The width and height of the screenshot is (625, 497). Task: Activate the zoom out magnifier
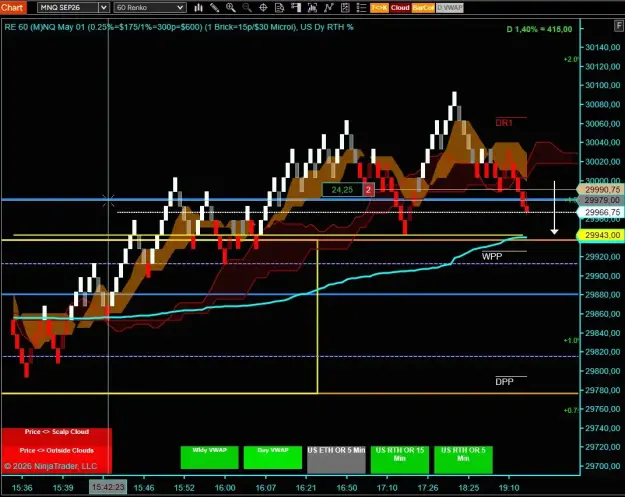247,8
